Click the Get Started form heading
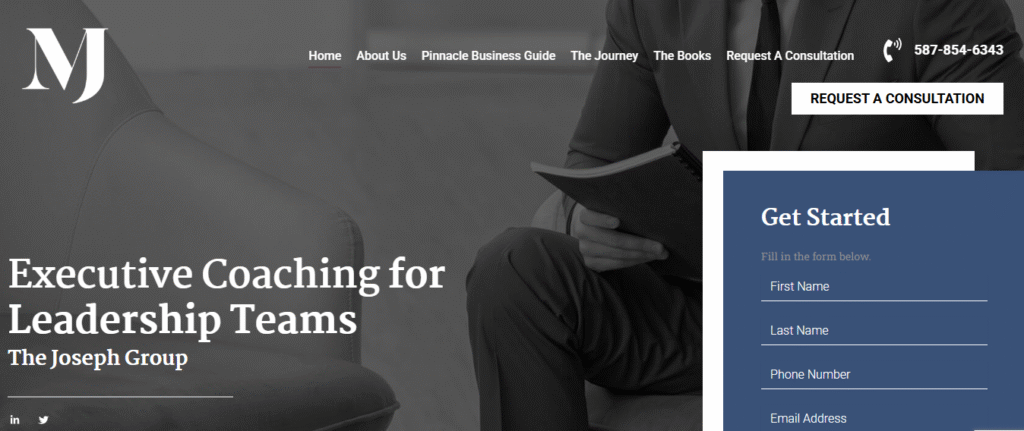Viewport: 1024px width, 431px height. click(825, 217)
